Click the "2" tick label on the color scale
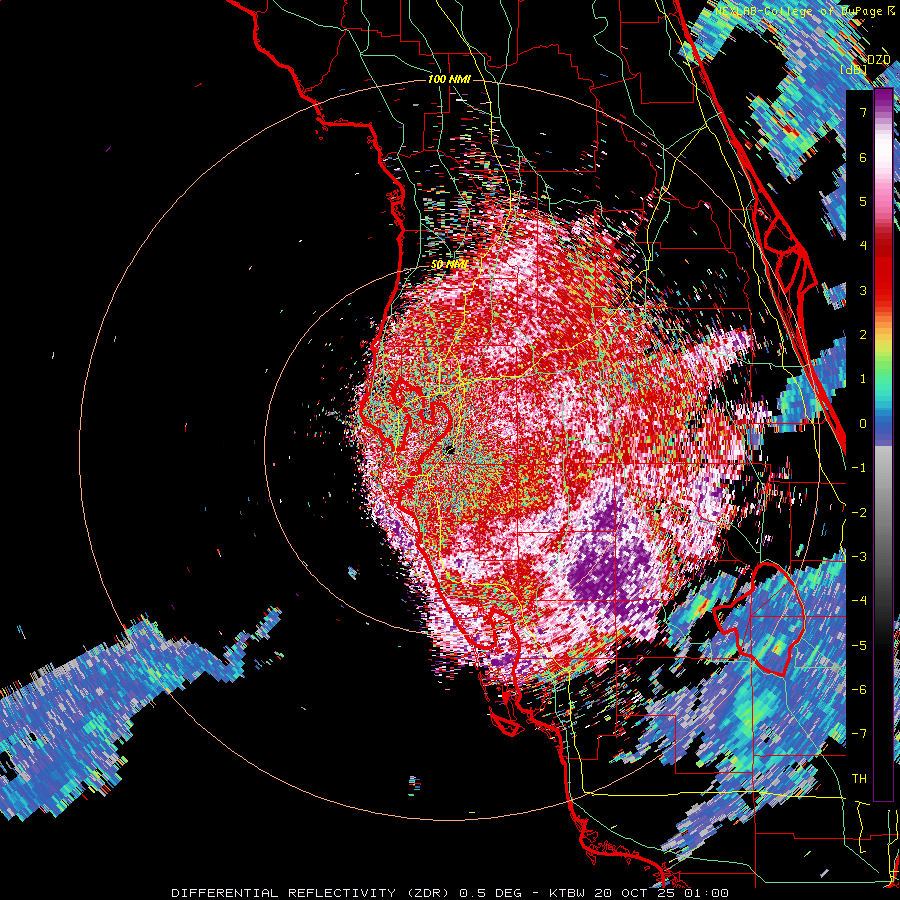Viewport: 900px width, 900px height. click(x=863, y=335)
